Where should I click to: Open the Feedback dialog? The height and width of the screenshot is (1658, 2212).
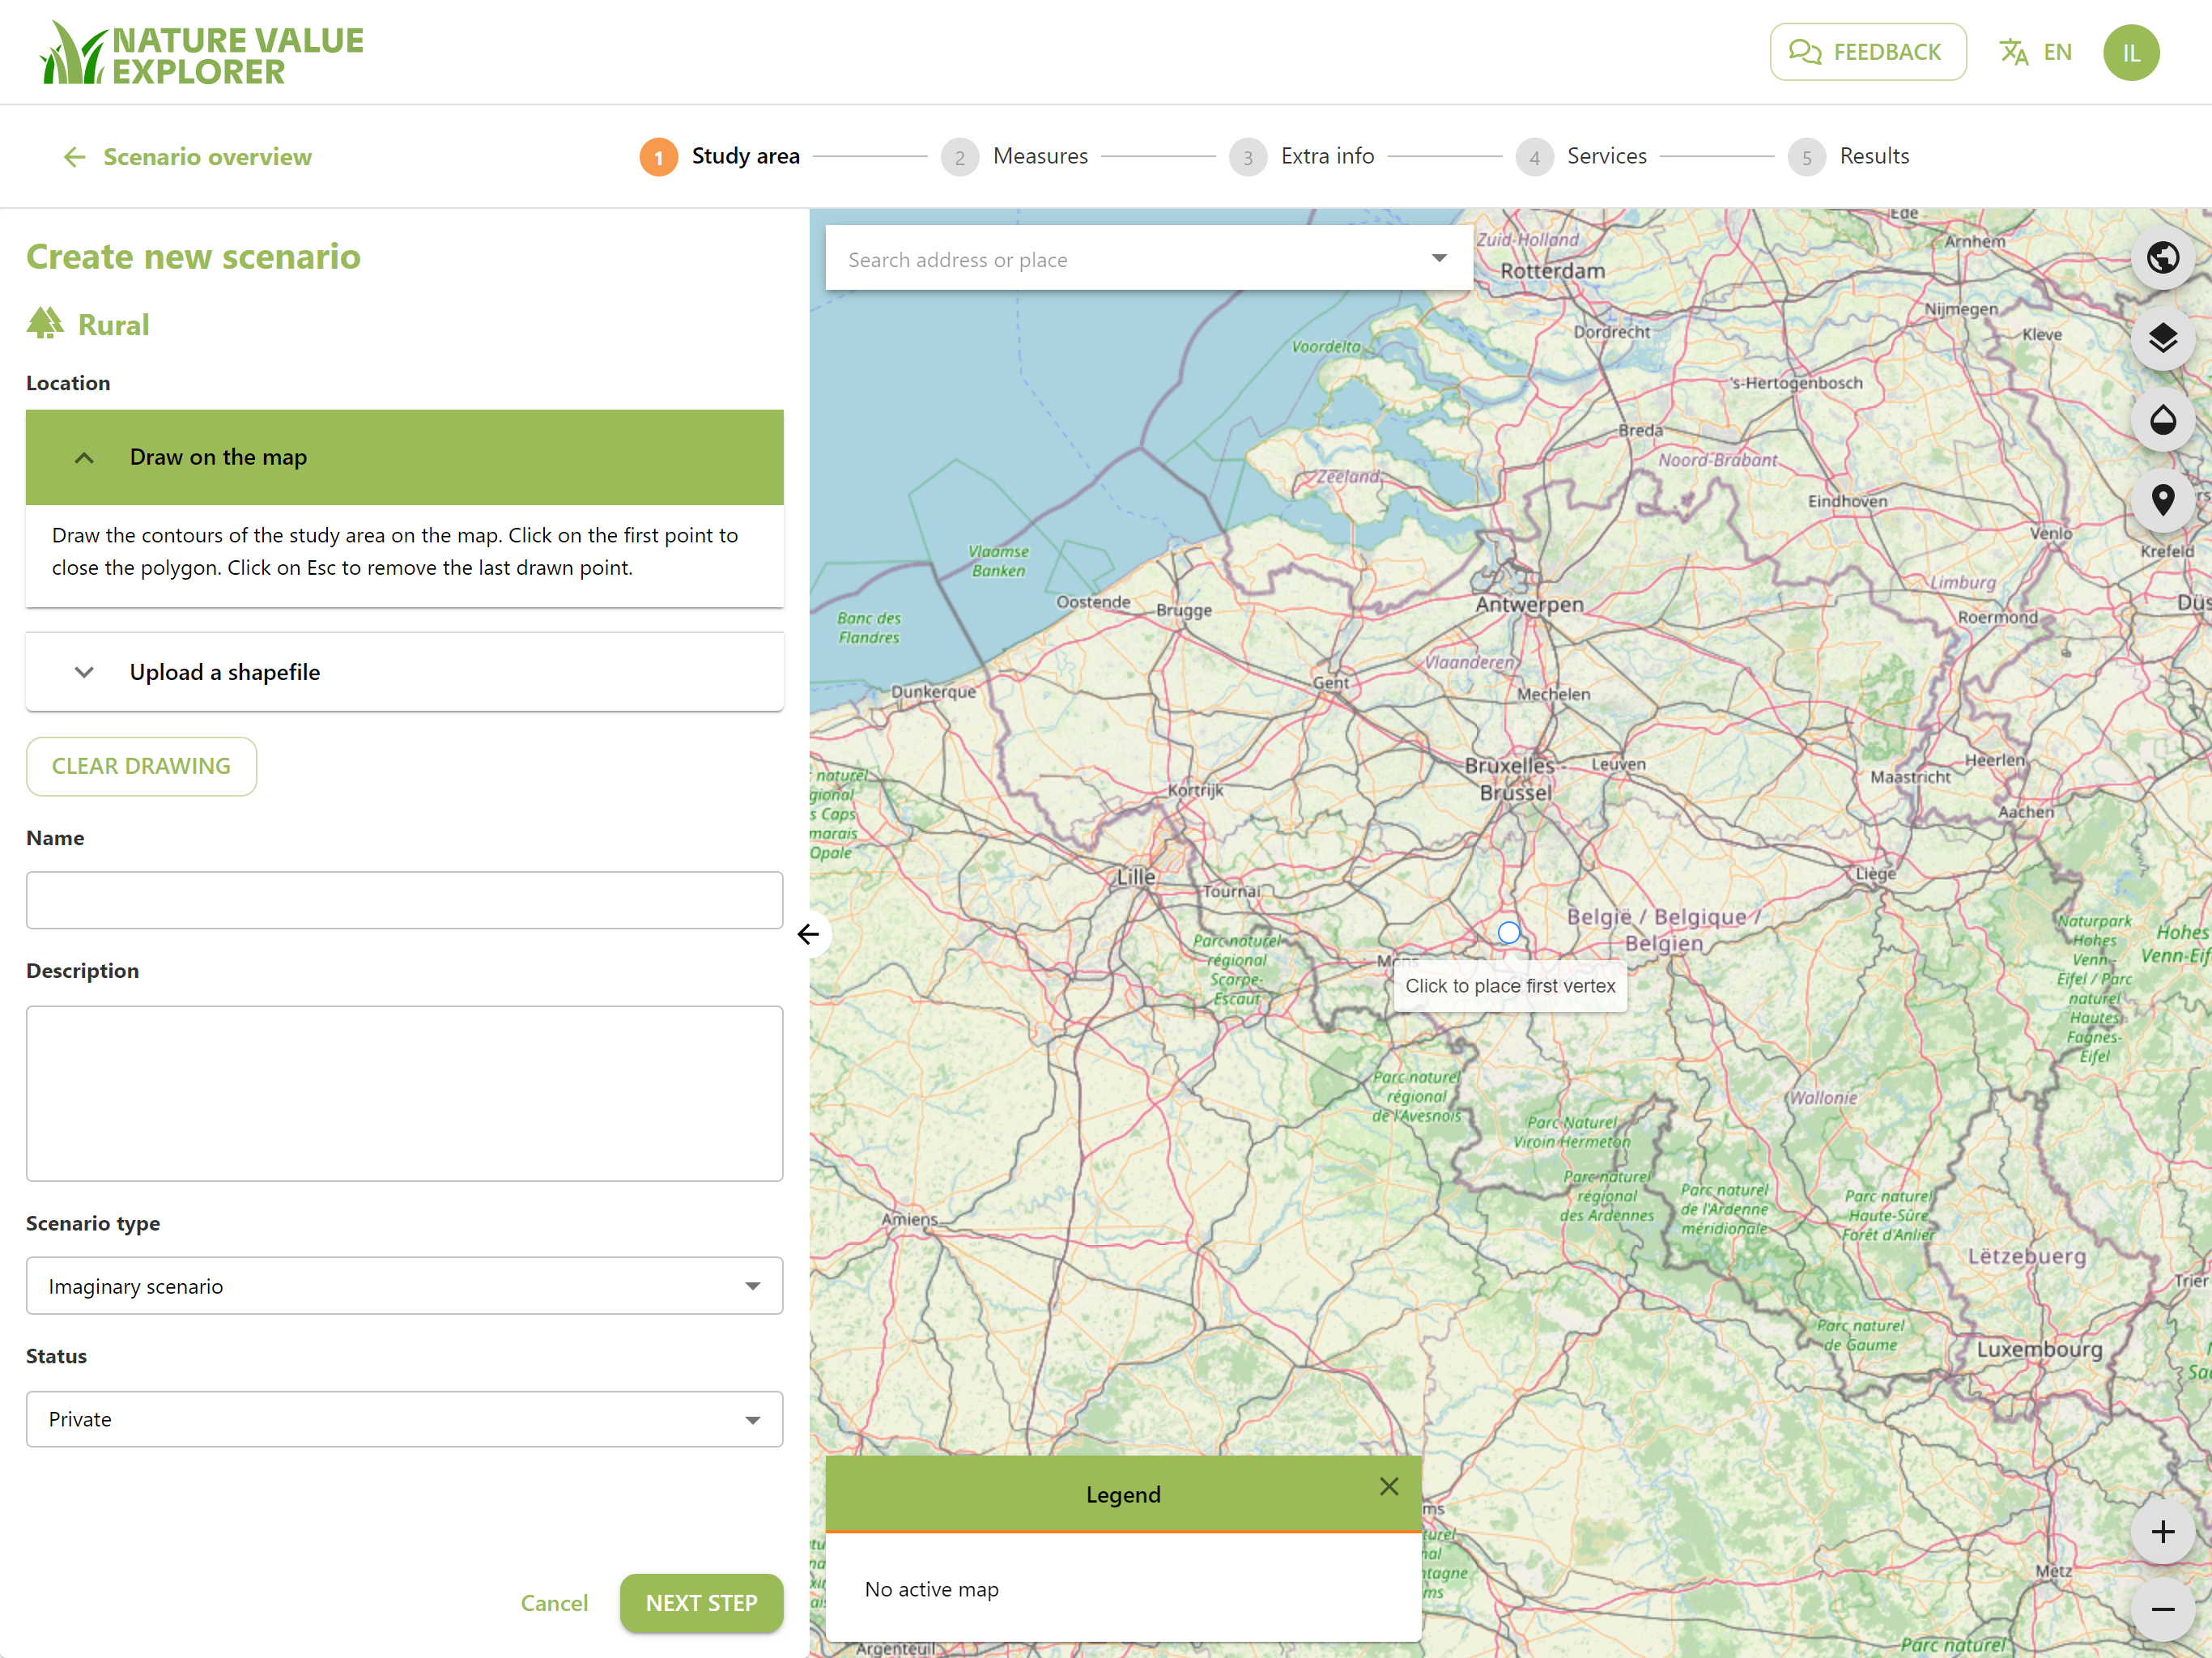(1867, 52)
